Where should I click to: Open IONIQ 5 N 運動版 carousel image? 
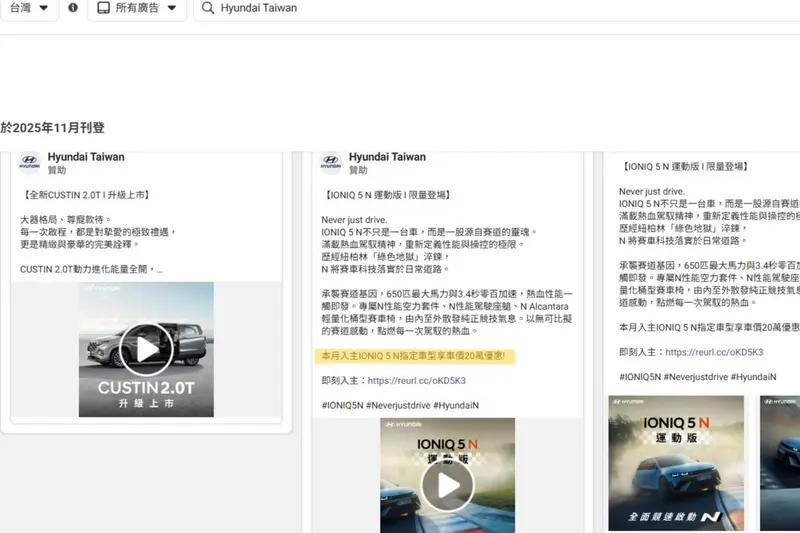(x=676, y=463)
